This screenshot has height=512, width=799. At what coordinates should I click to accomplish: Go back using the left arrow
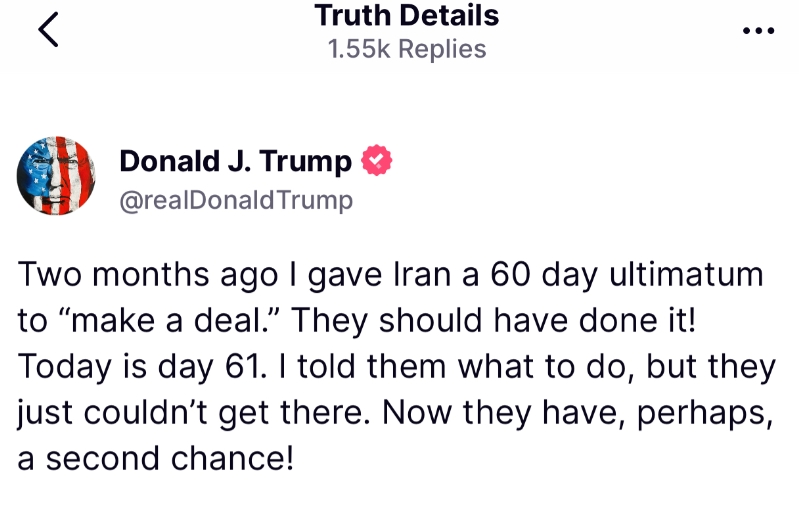coord(48,30)
